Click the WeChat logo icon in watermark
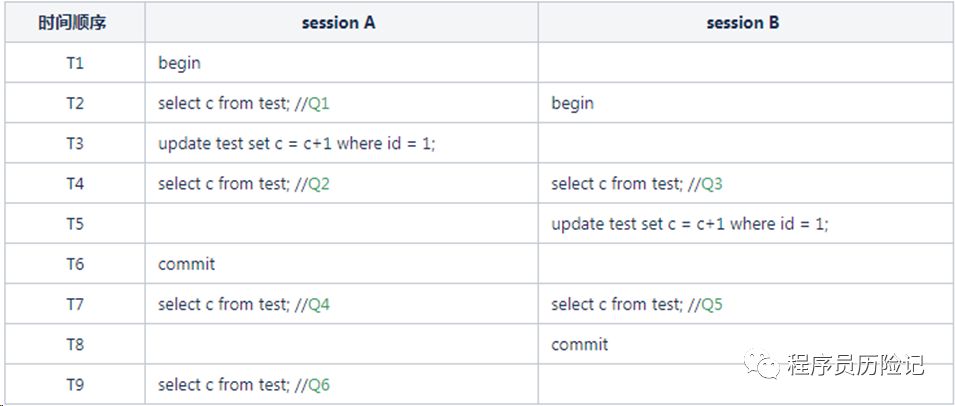The width and height of the screenshot is (955, 406). point(766,364)
